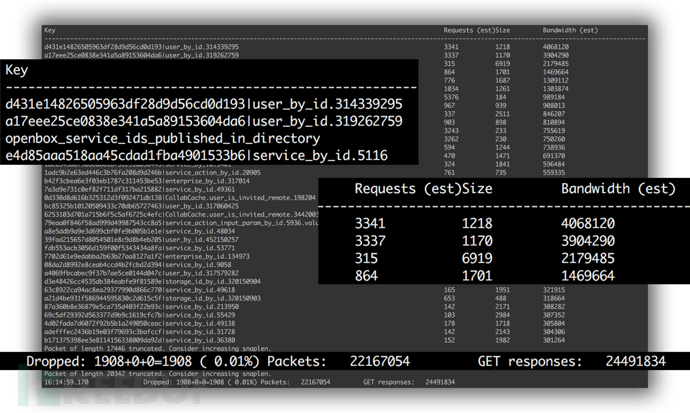The width and height of the screenshot is (690, 413).
Task: Select the bandwidth value 989184
Action: 554,97
